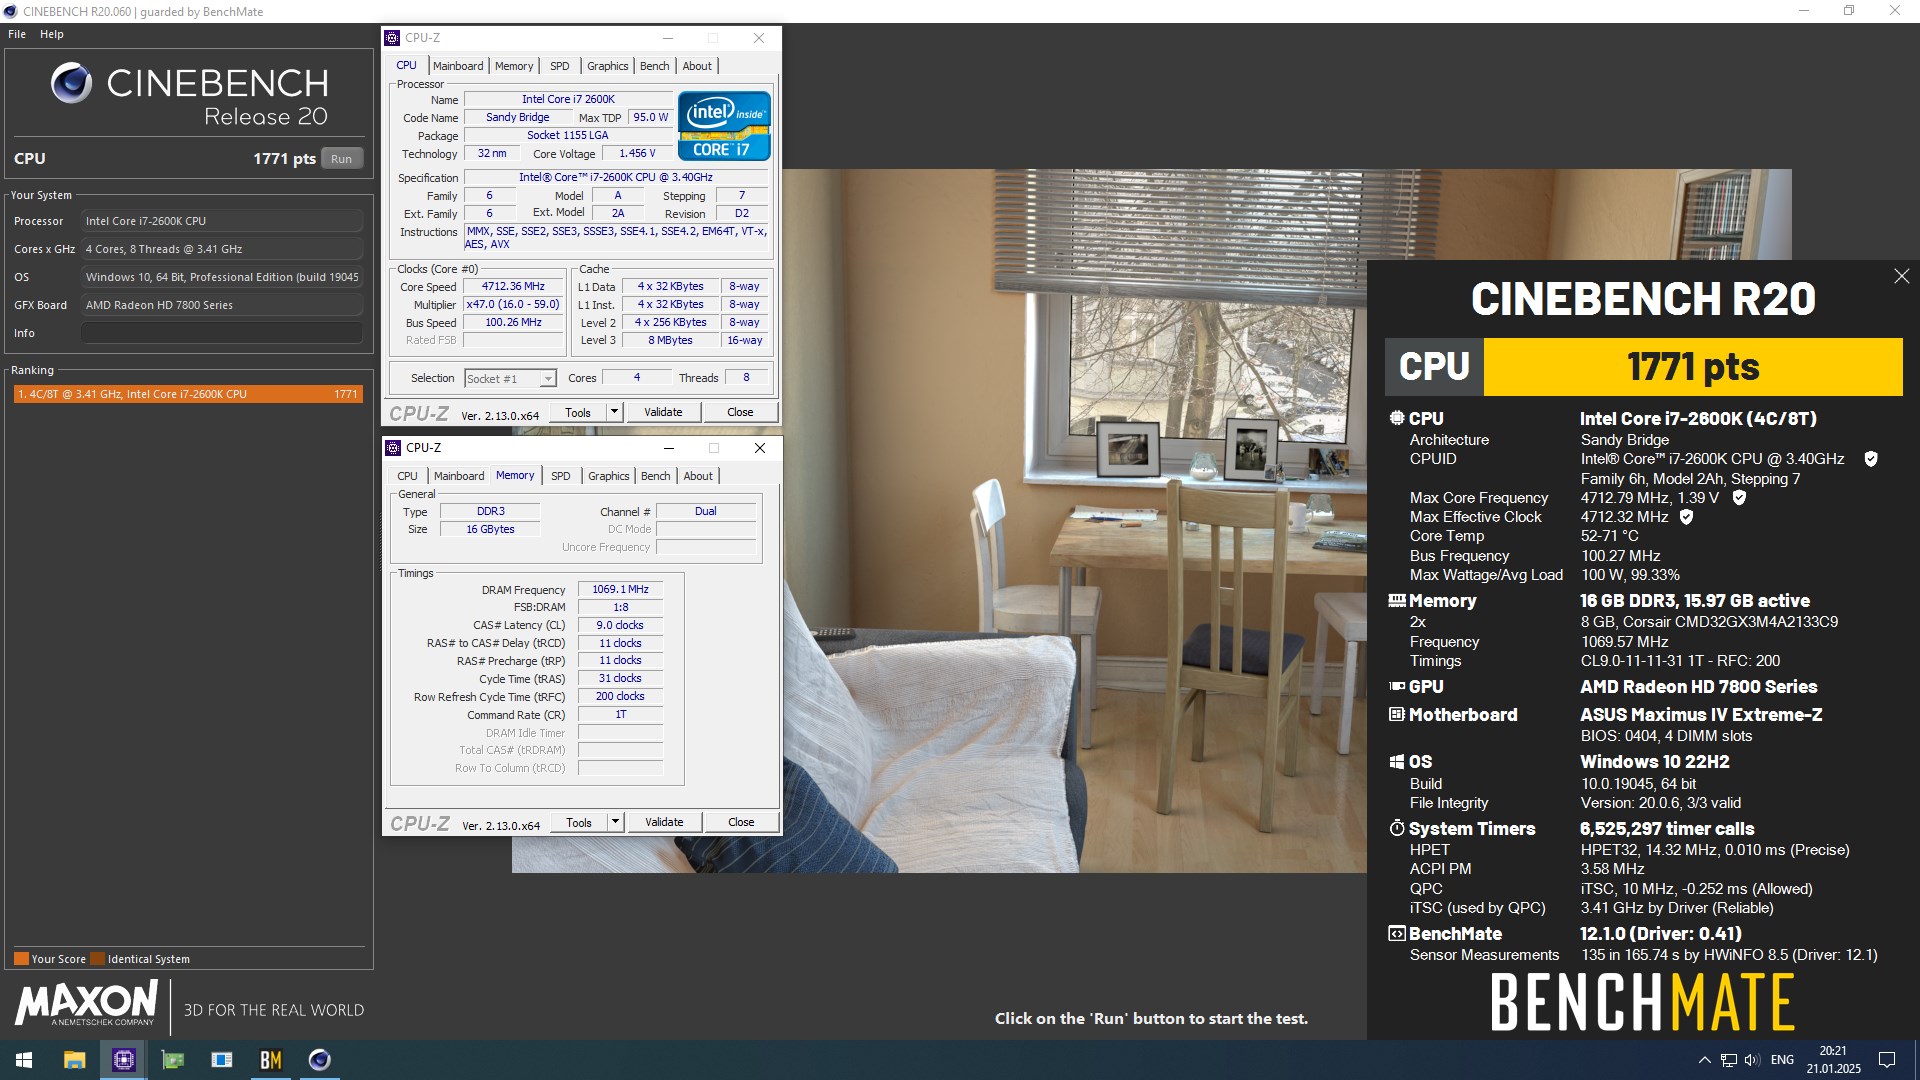Close the BenchMate result overlay
This screenshot has height=1080, width=1920.
[x=1901, y=276]
